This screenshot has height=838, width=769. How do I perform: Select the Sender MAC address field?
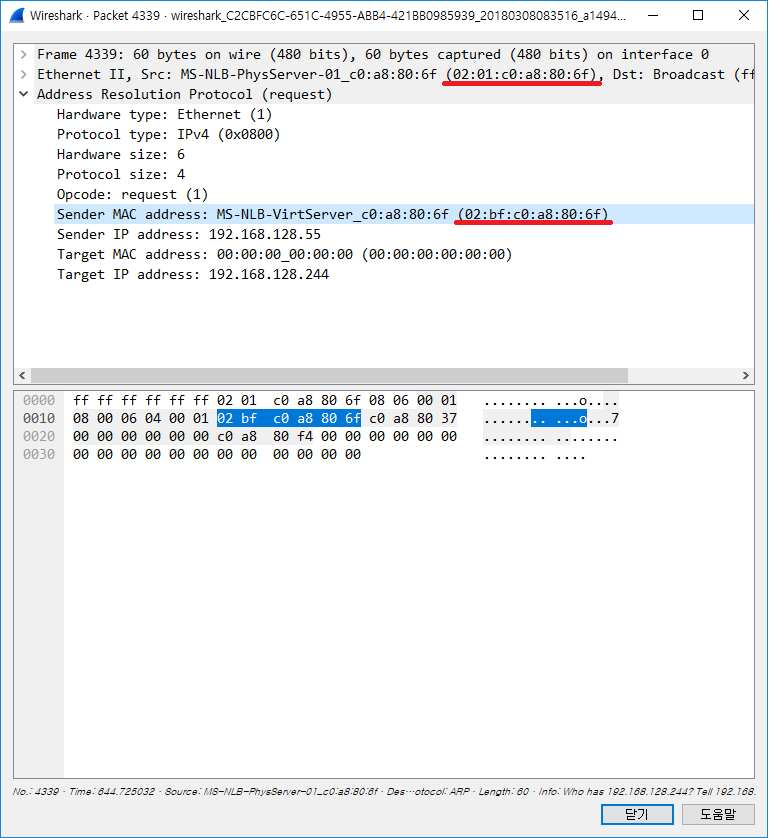[x=403, y=214]
